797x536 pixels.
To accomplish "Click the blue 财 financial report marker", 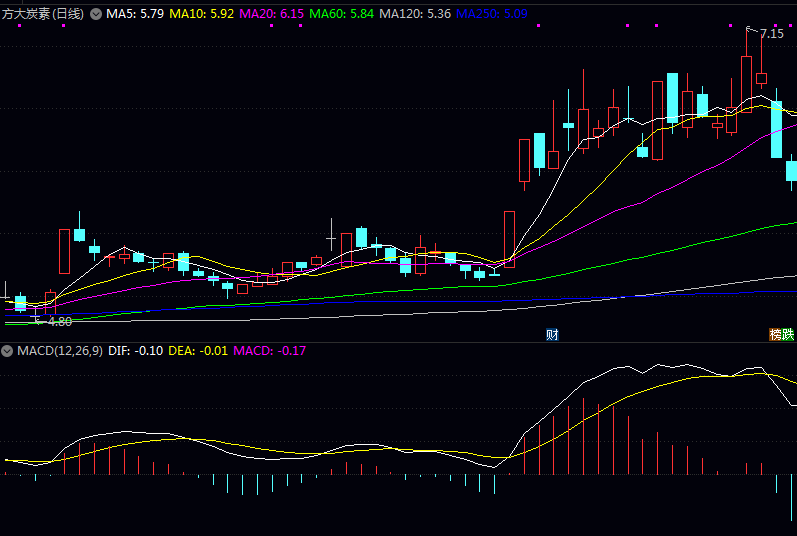I will (552, 334).
